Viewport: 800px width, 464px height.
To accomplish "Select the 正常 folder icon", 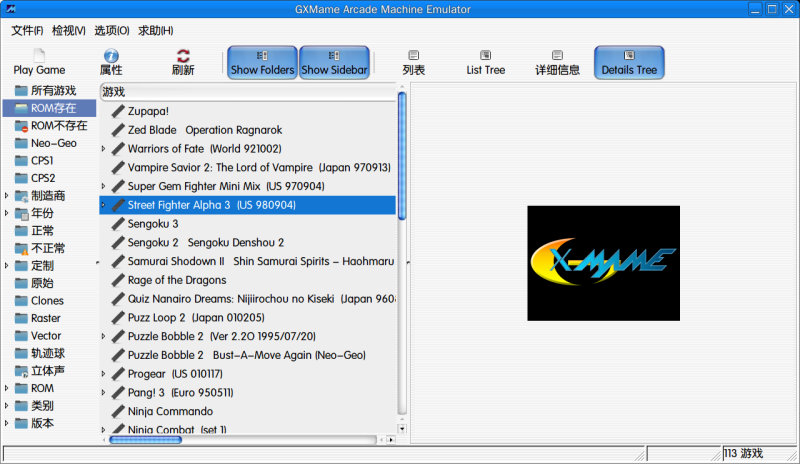I will coord(21,231).
